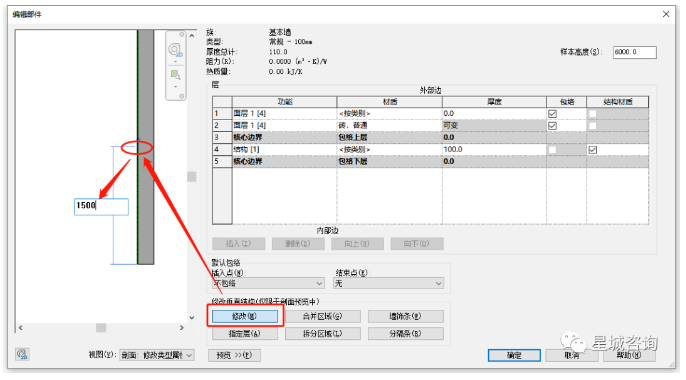The height and width of the screenshot is (380, 686).
Task: Select row header number 4
Action: click(x=222, y=150)
